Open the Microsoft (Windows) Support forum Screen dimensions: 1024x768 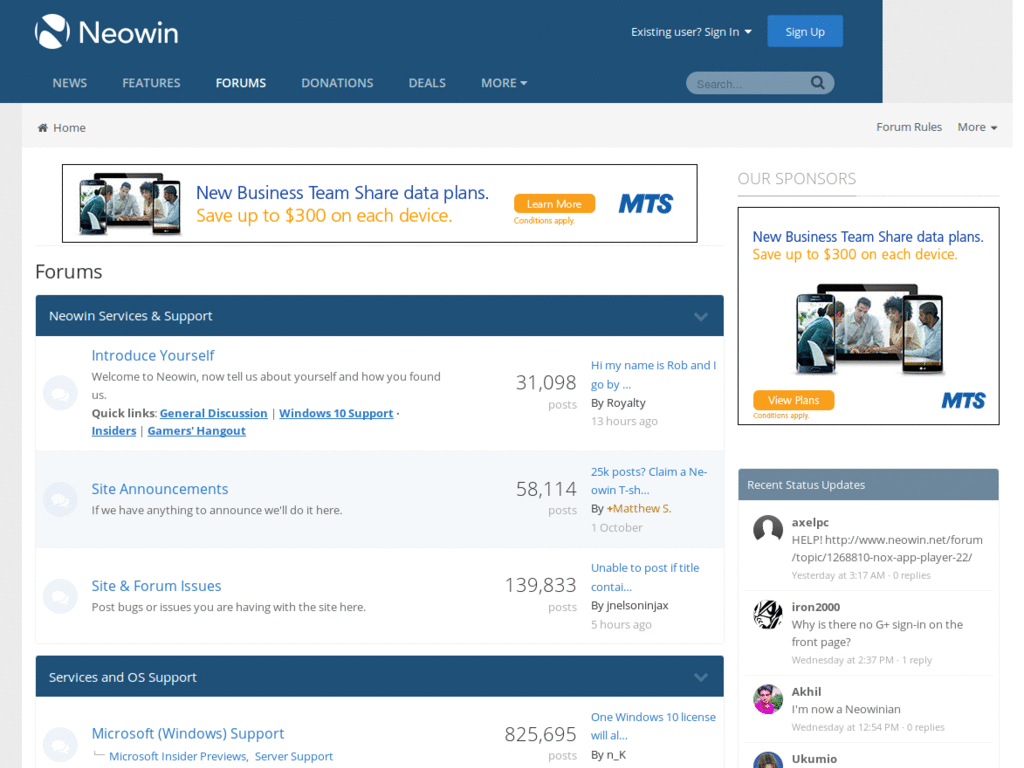coord(187,733)
